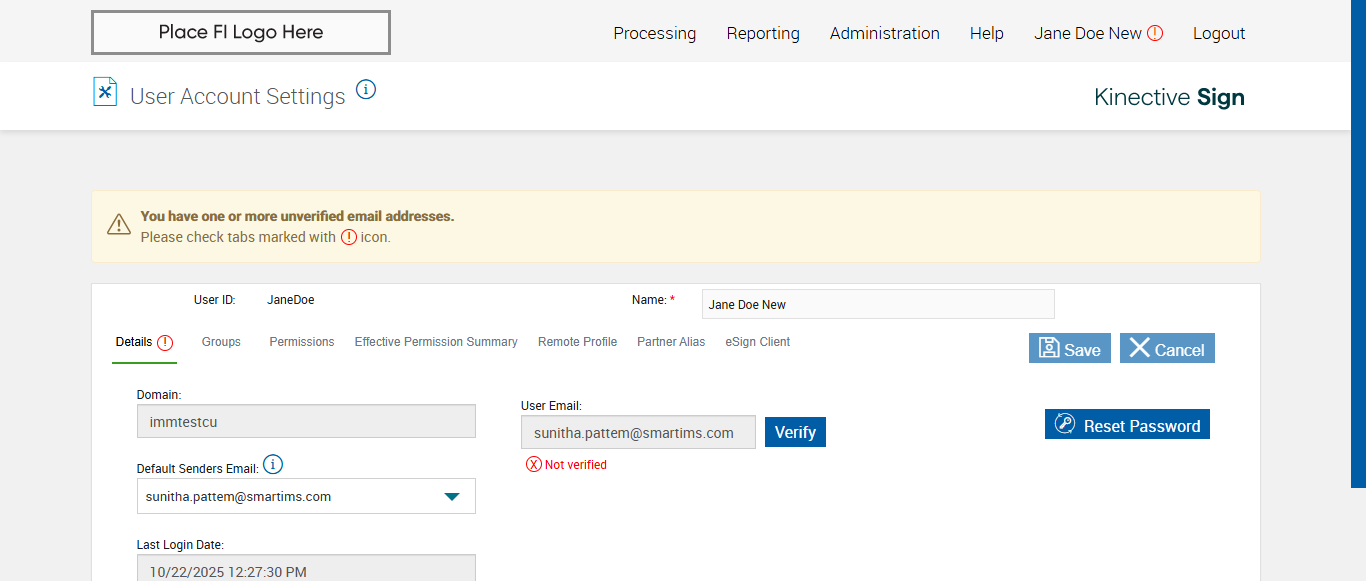Viewport: 1366px width, 581px height.
Task: Click the red Not verified X icon
Action: pyautogui.click(x=534, y=464)
